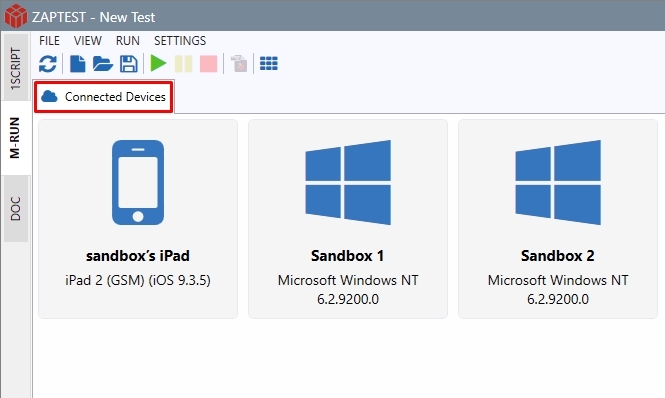The image size is (665, 398).
Task: Open the RUN menu
Action: point(128,41)
